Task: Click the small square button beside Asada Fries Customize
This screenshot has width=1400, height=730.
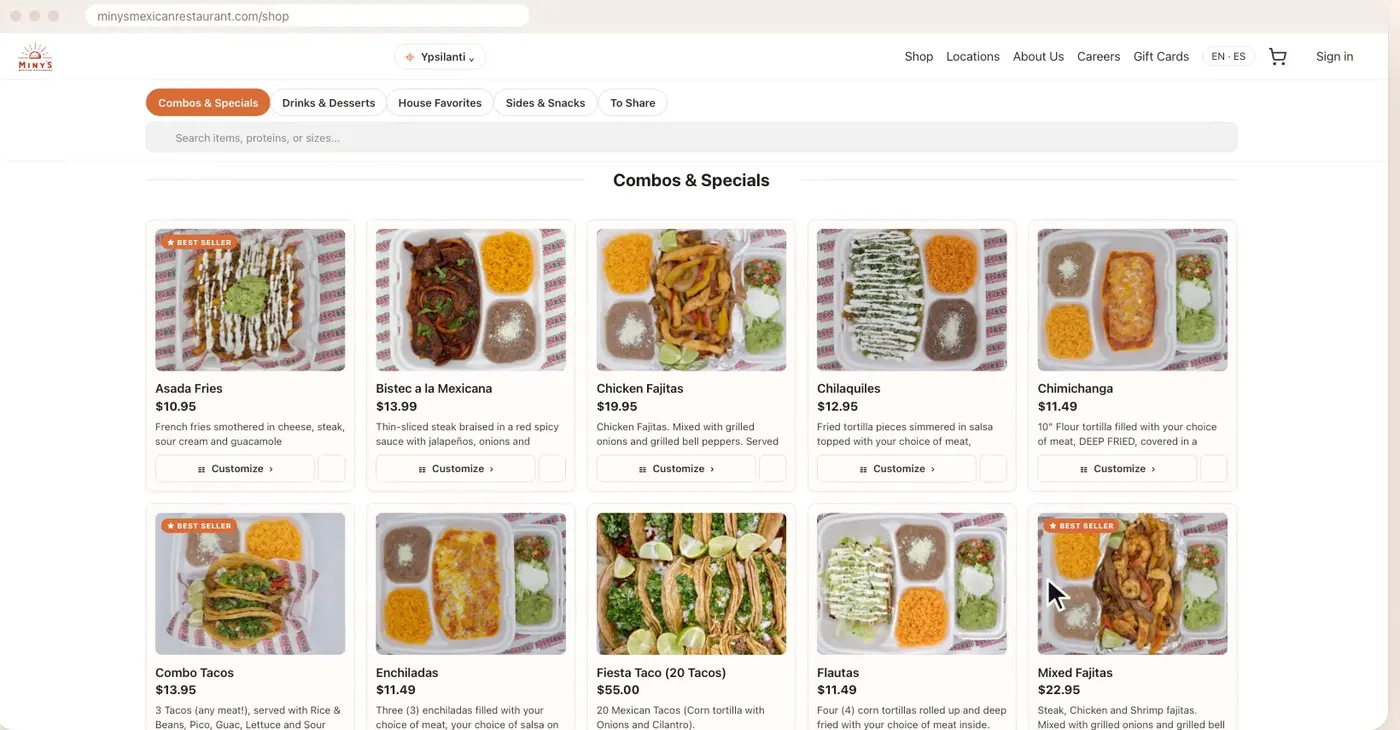Action: pos(332,469)
